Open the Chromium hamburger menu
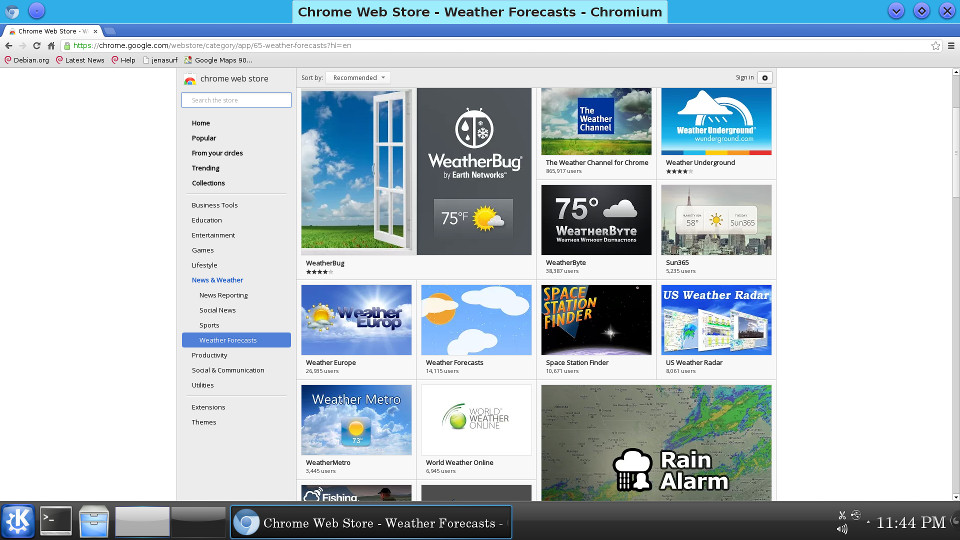Screen dimensions: 960x540 tap(951, 45)
